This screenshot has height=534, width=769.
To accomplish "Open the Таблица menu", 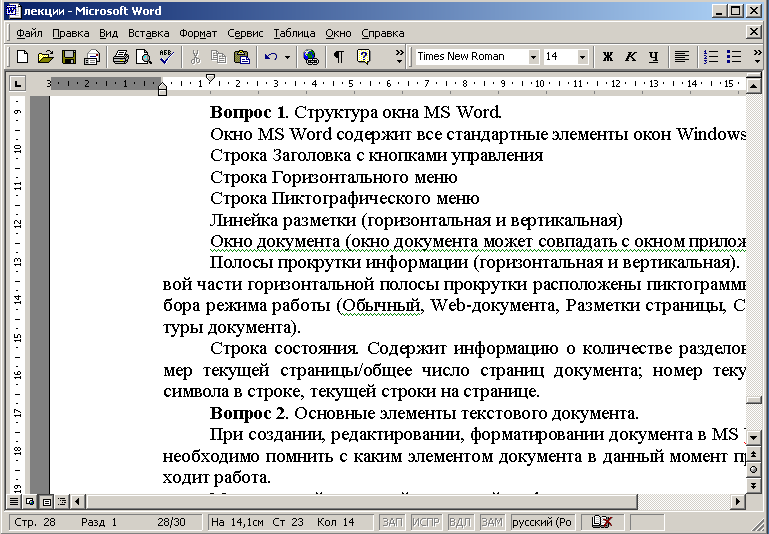I will point(294,33).
